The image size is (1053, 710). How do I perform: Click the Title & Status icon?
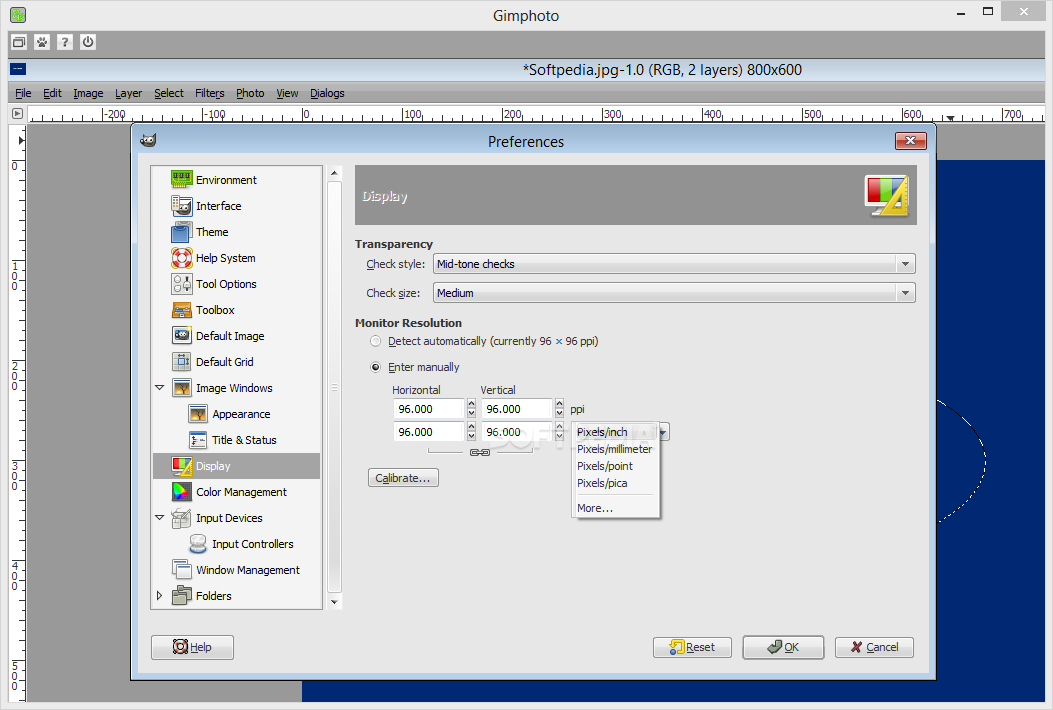(197, 440)
